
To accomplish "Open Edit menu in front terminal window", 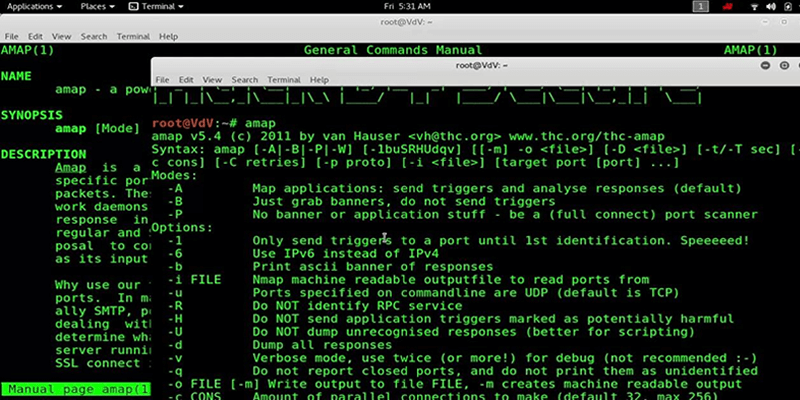I will click(x=186, y=80).
